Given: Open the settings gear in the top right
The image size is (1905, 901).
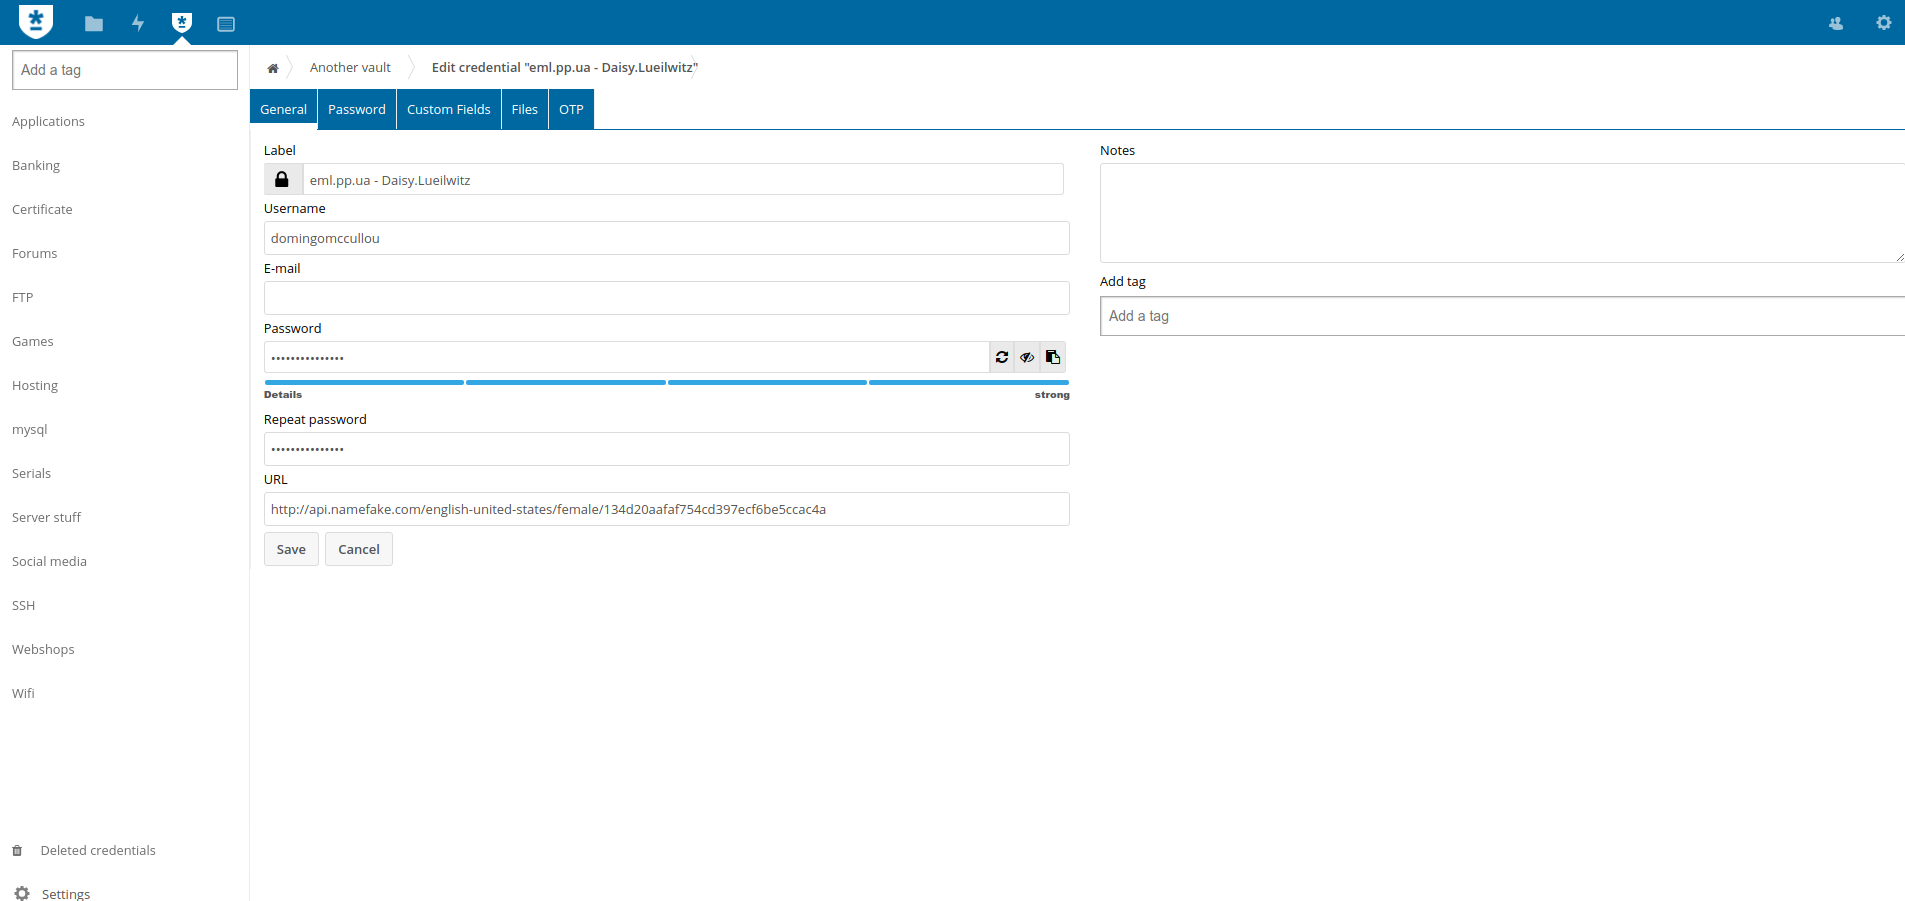Looking at the screenshot, I should pos(1883,22).
